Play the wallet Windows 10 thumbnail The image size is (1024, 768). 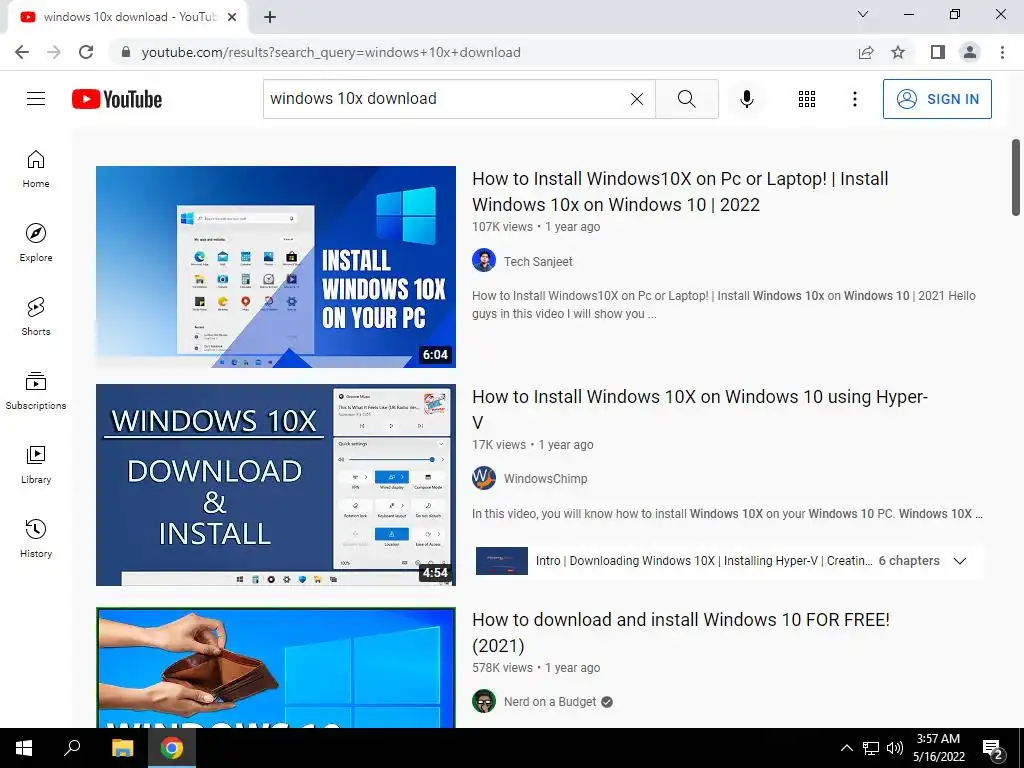(276, 667)
